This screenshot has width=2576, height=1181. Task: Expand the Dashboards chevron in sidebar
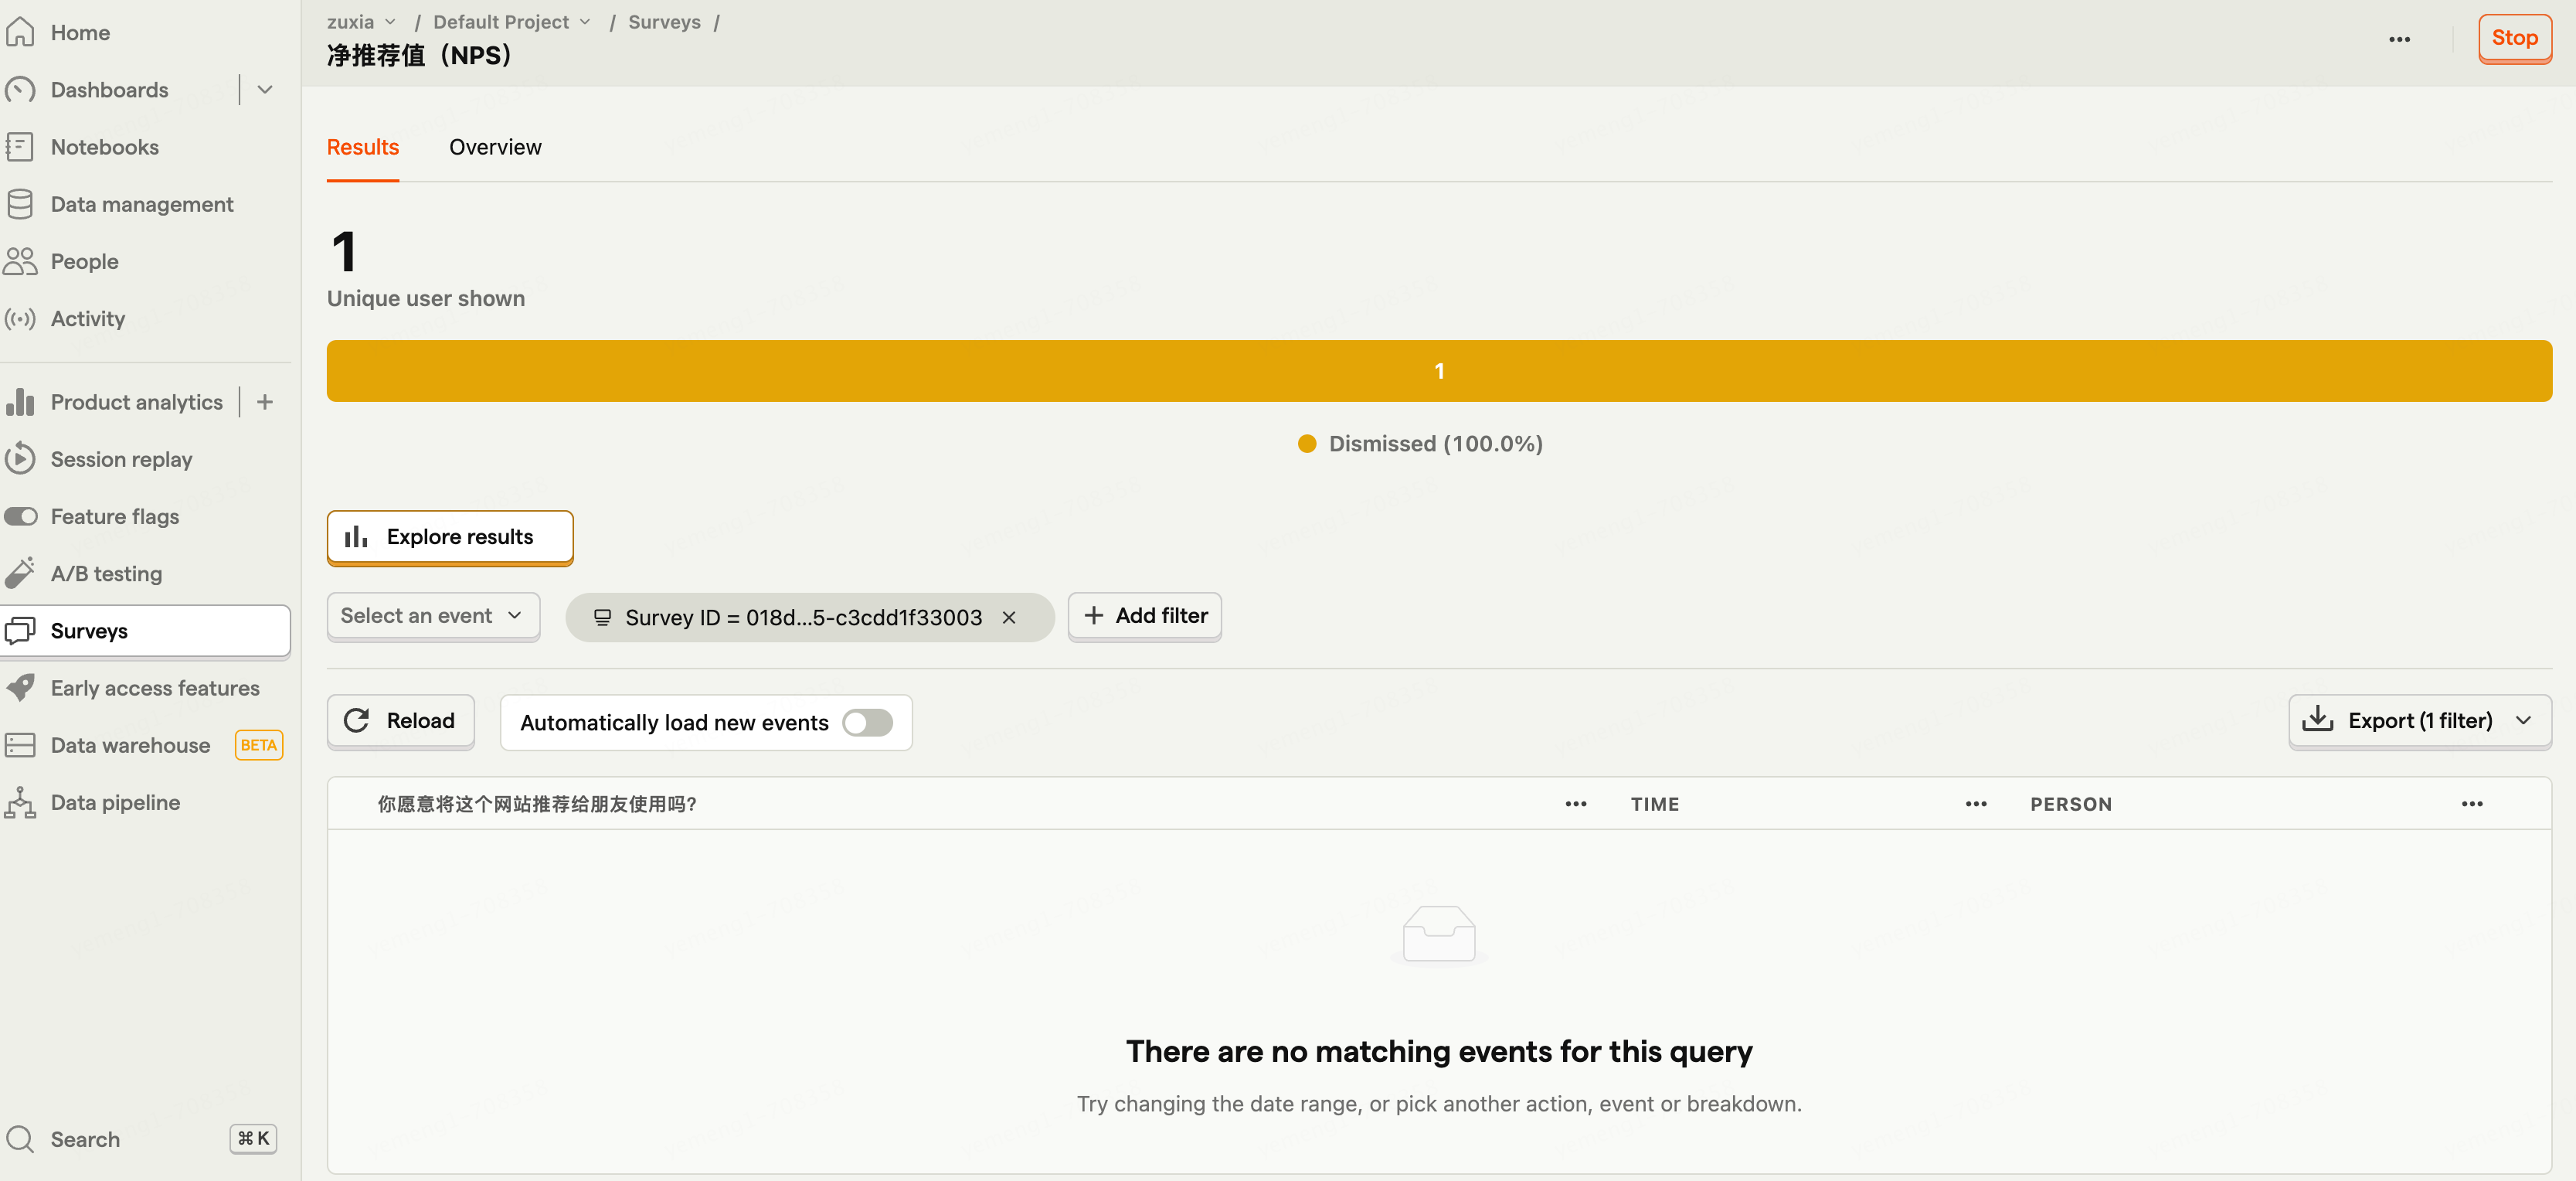click(x=265, y=90)
